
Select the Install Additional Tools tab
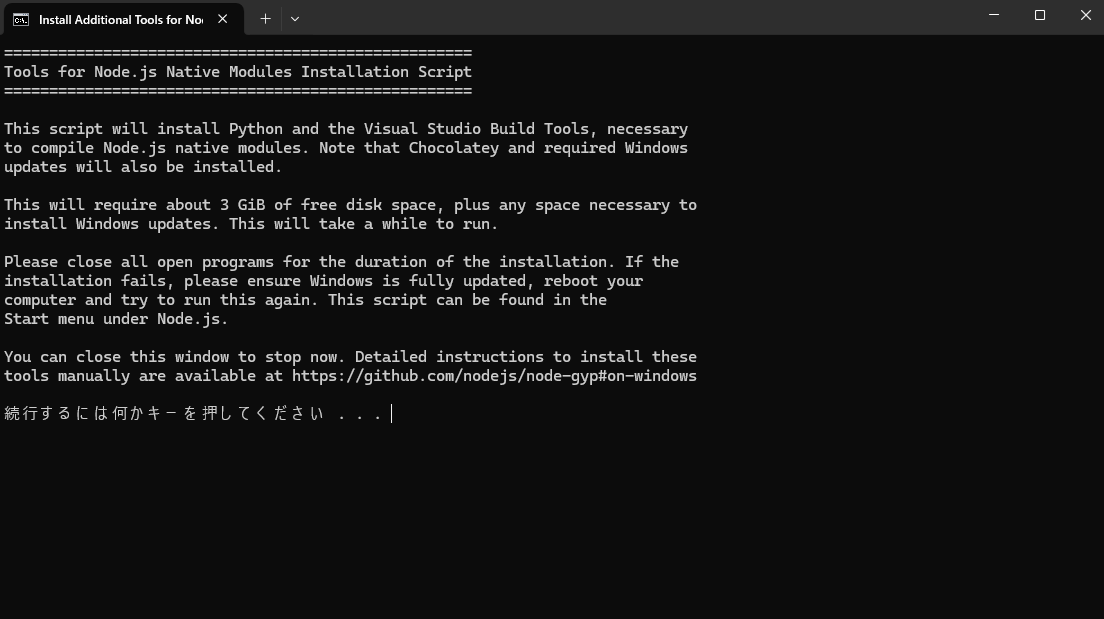pos(120,18)
